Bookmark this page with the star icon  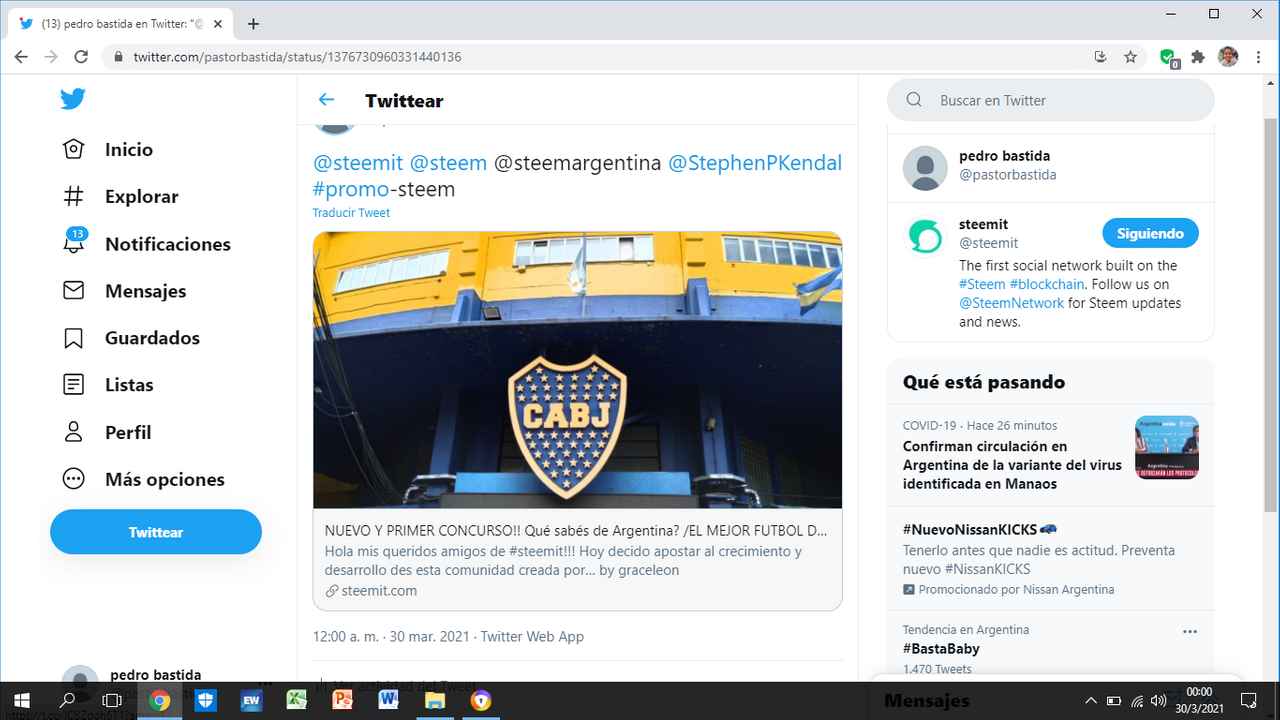(x=1130, y=57)
